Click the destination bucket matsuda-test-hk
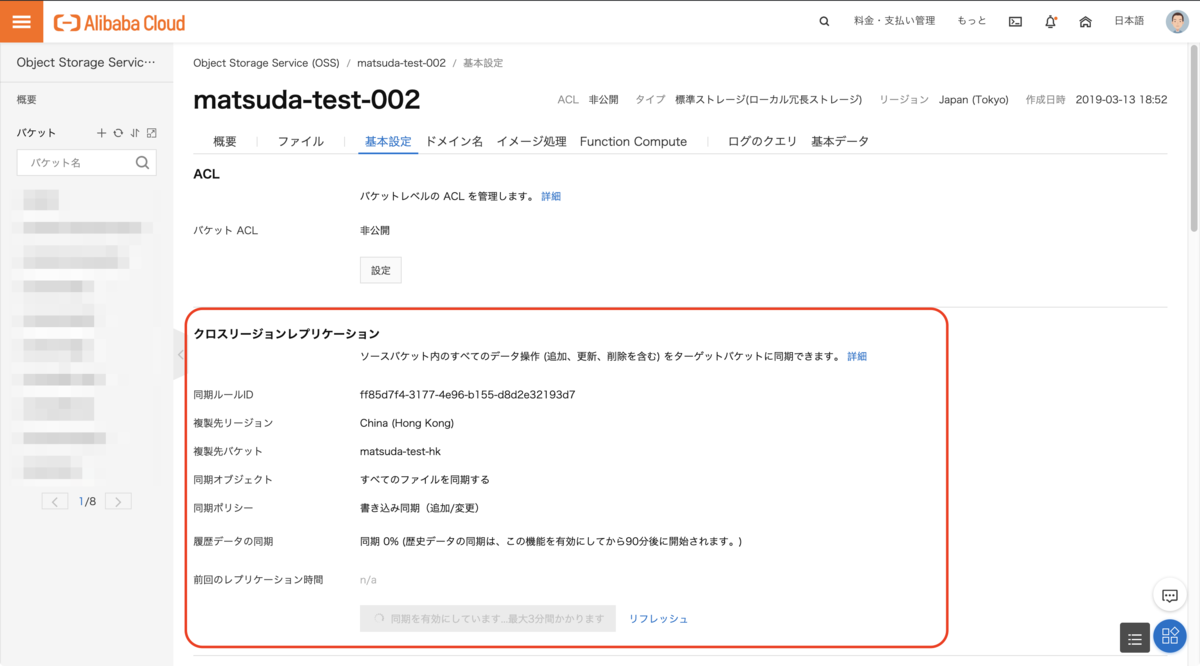Screen dimensions: 1200x666 click(x=400, y=451)
